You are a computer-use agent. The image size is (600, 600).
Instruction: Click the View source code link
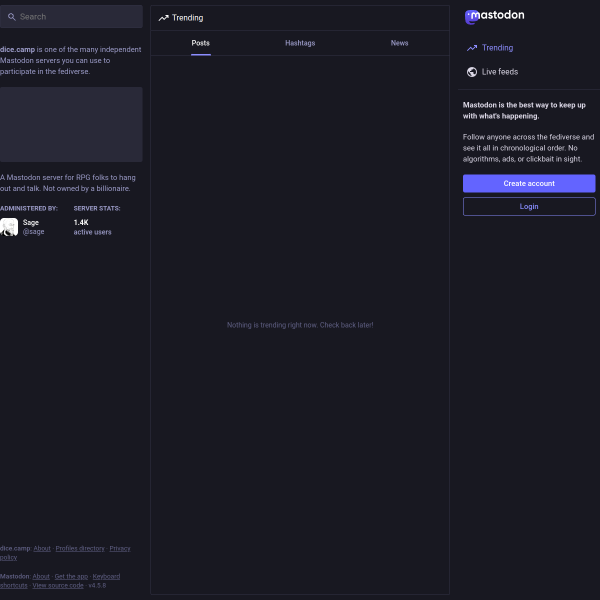tap(58, 585)
